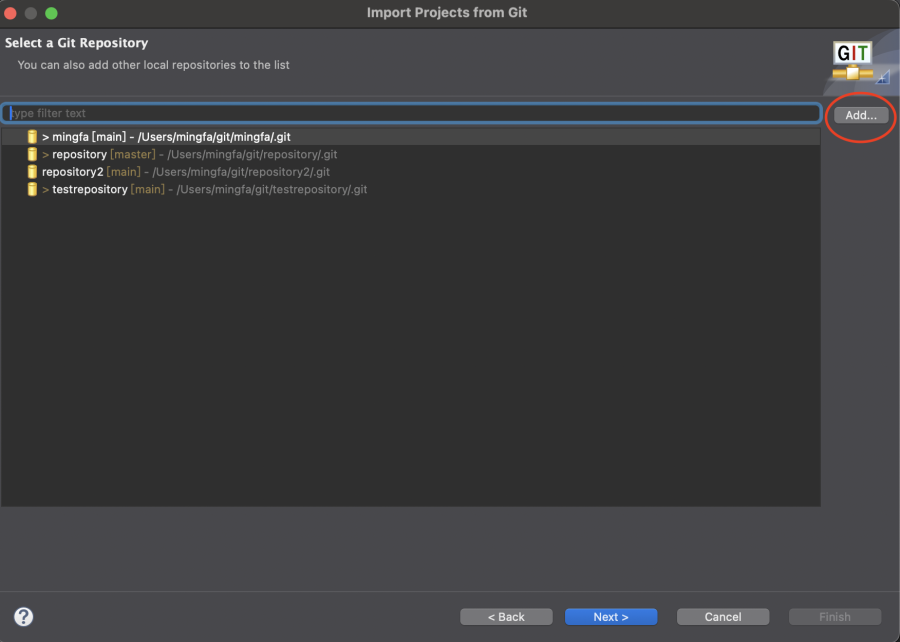Click the repository2 database icon
This screenshot has height=642, width=900.
[32, 172]
